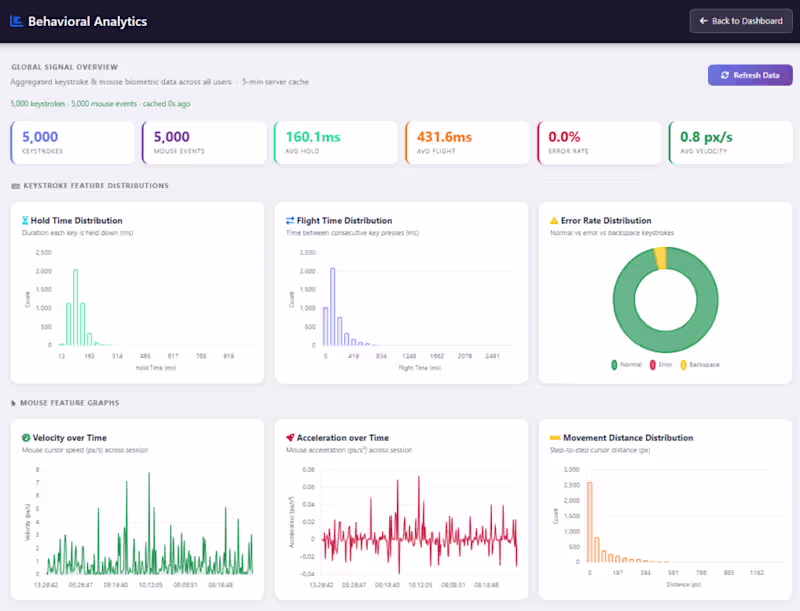Image resolution: width=800 pixels, height=611 pixels.
Task: Click the Error Rate Distribution title
Action: point(606,220)
